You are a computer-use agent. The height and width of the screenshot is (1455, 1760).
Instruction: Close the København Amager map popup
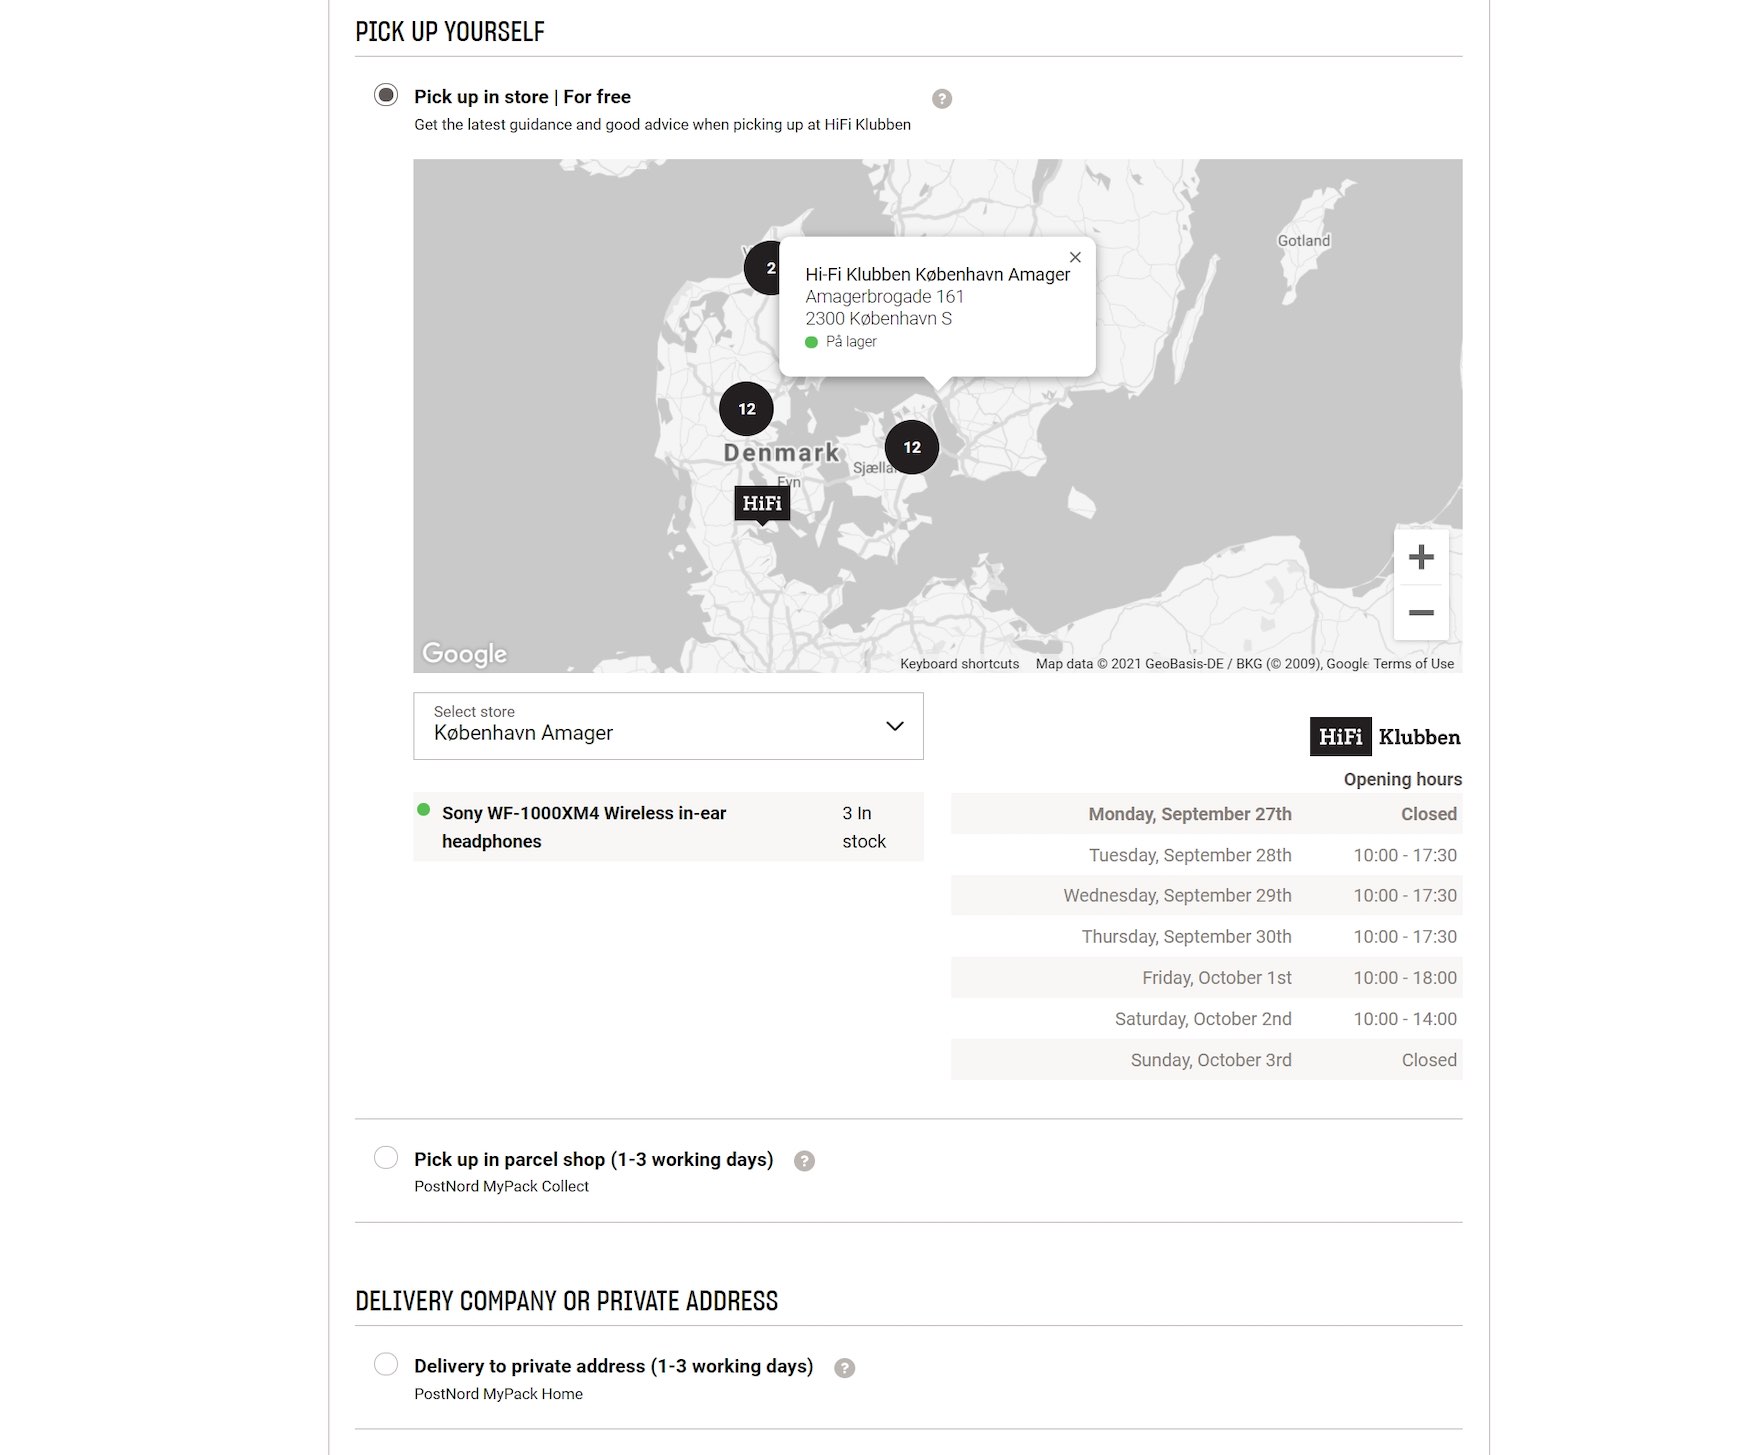1075,257
